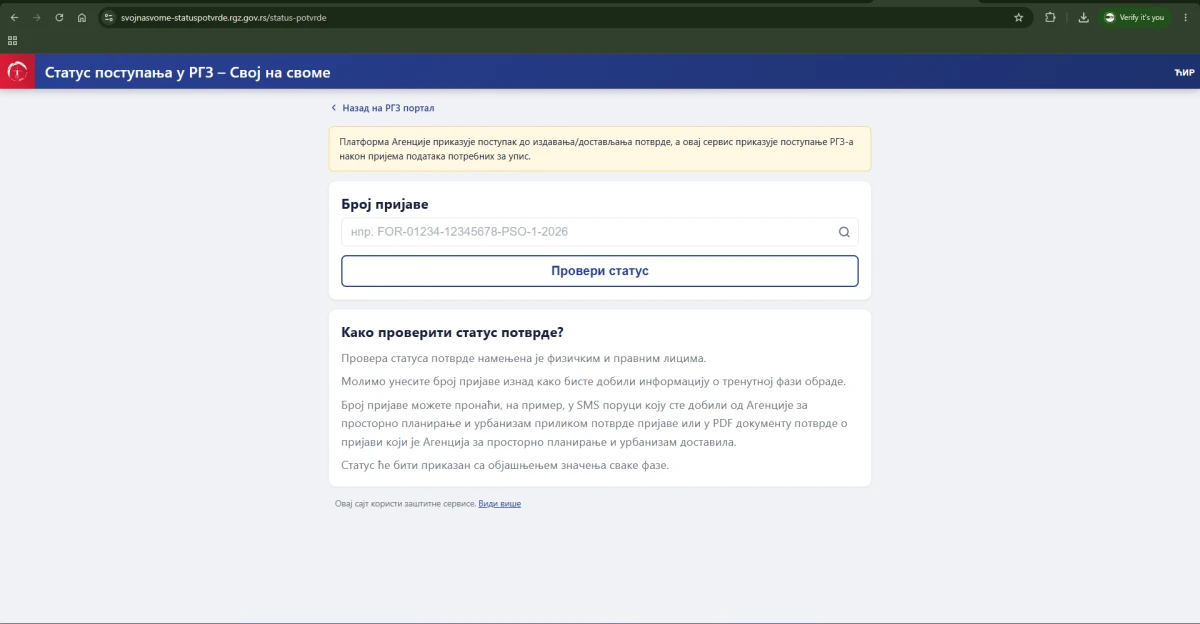The image size is (1200, 624).
Task: Click the Број пријаве label
Action: (x=385, y=205)
